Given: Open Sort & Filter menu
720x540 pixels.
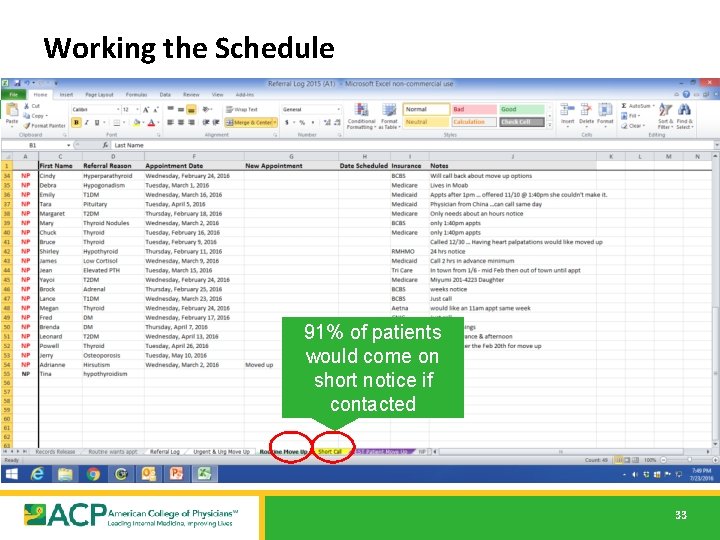Looking at the screenshot, I should tap(665, 116).
